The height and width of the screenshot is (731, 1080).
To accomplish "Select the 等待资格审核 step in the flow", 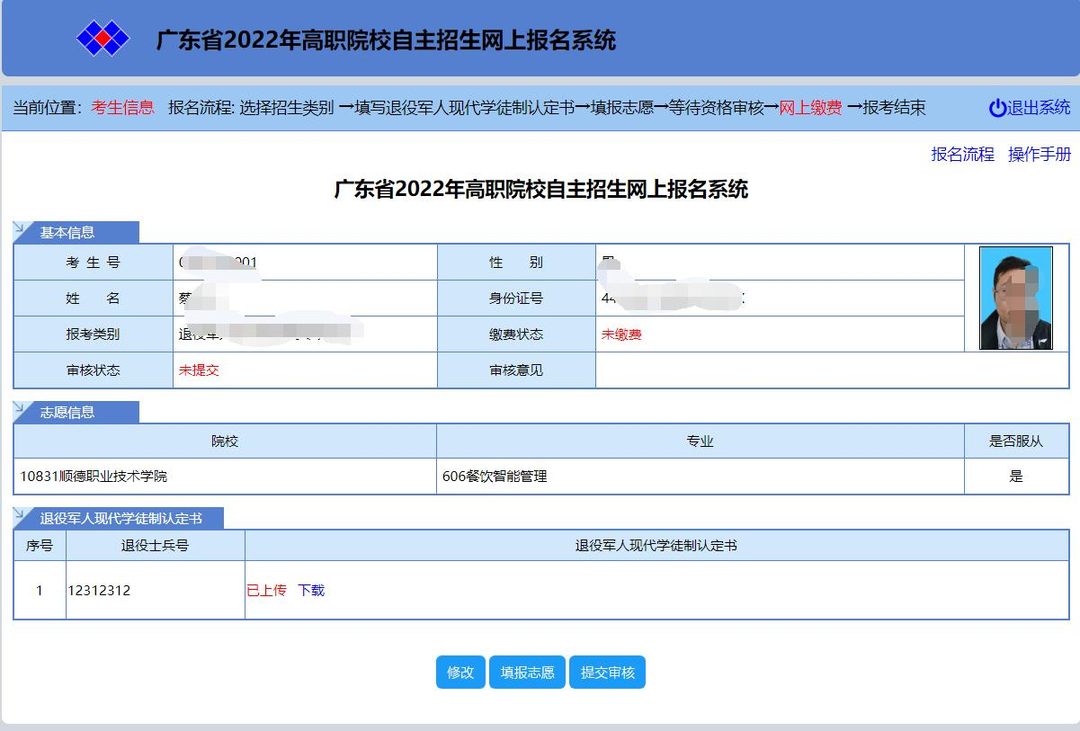I will tap(717, 108).
